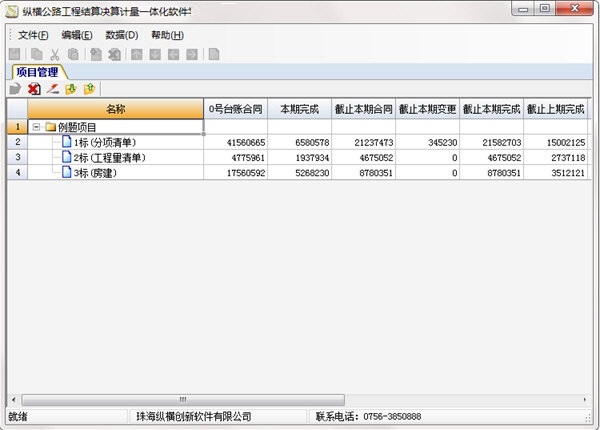Click the red pencil rename icon
Image resolution: width=600 pixels, height=430 pixels.
coord(52,89)
